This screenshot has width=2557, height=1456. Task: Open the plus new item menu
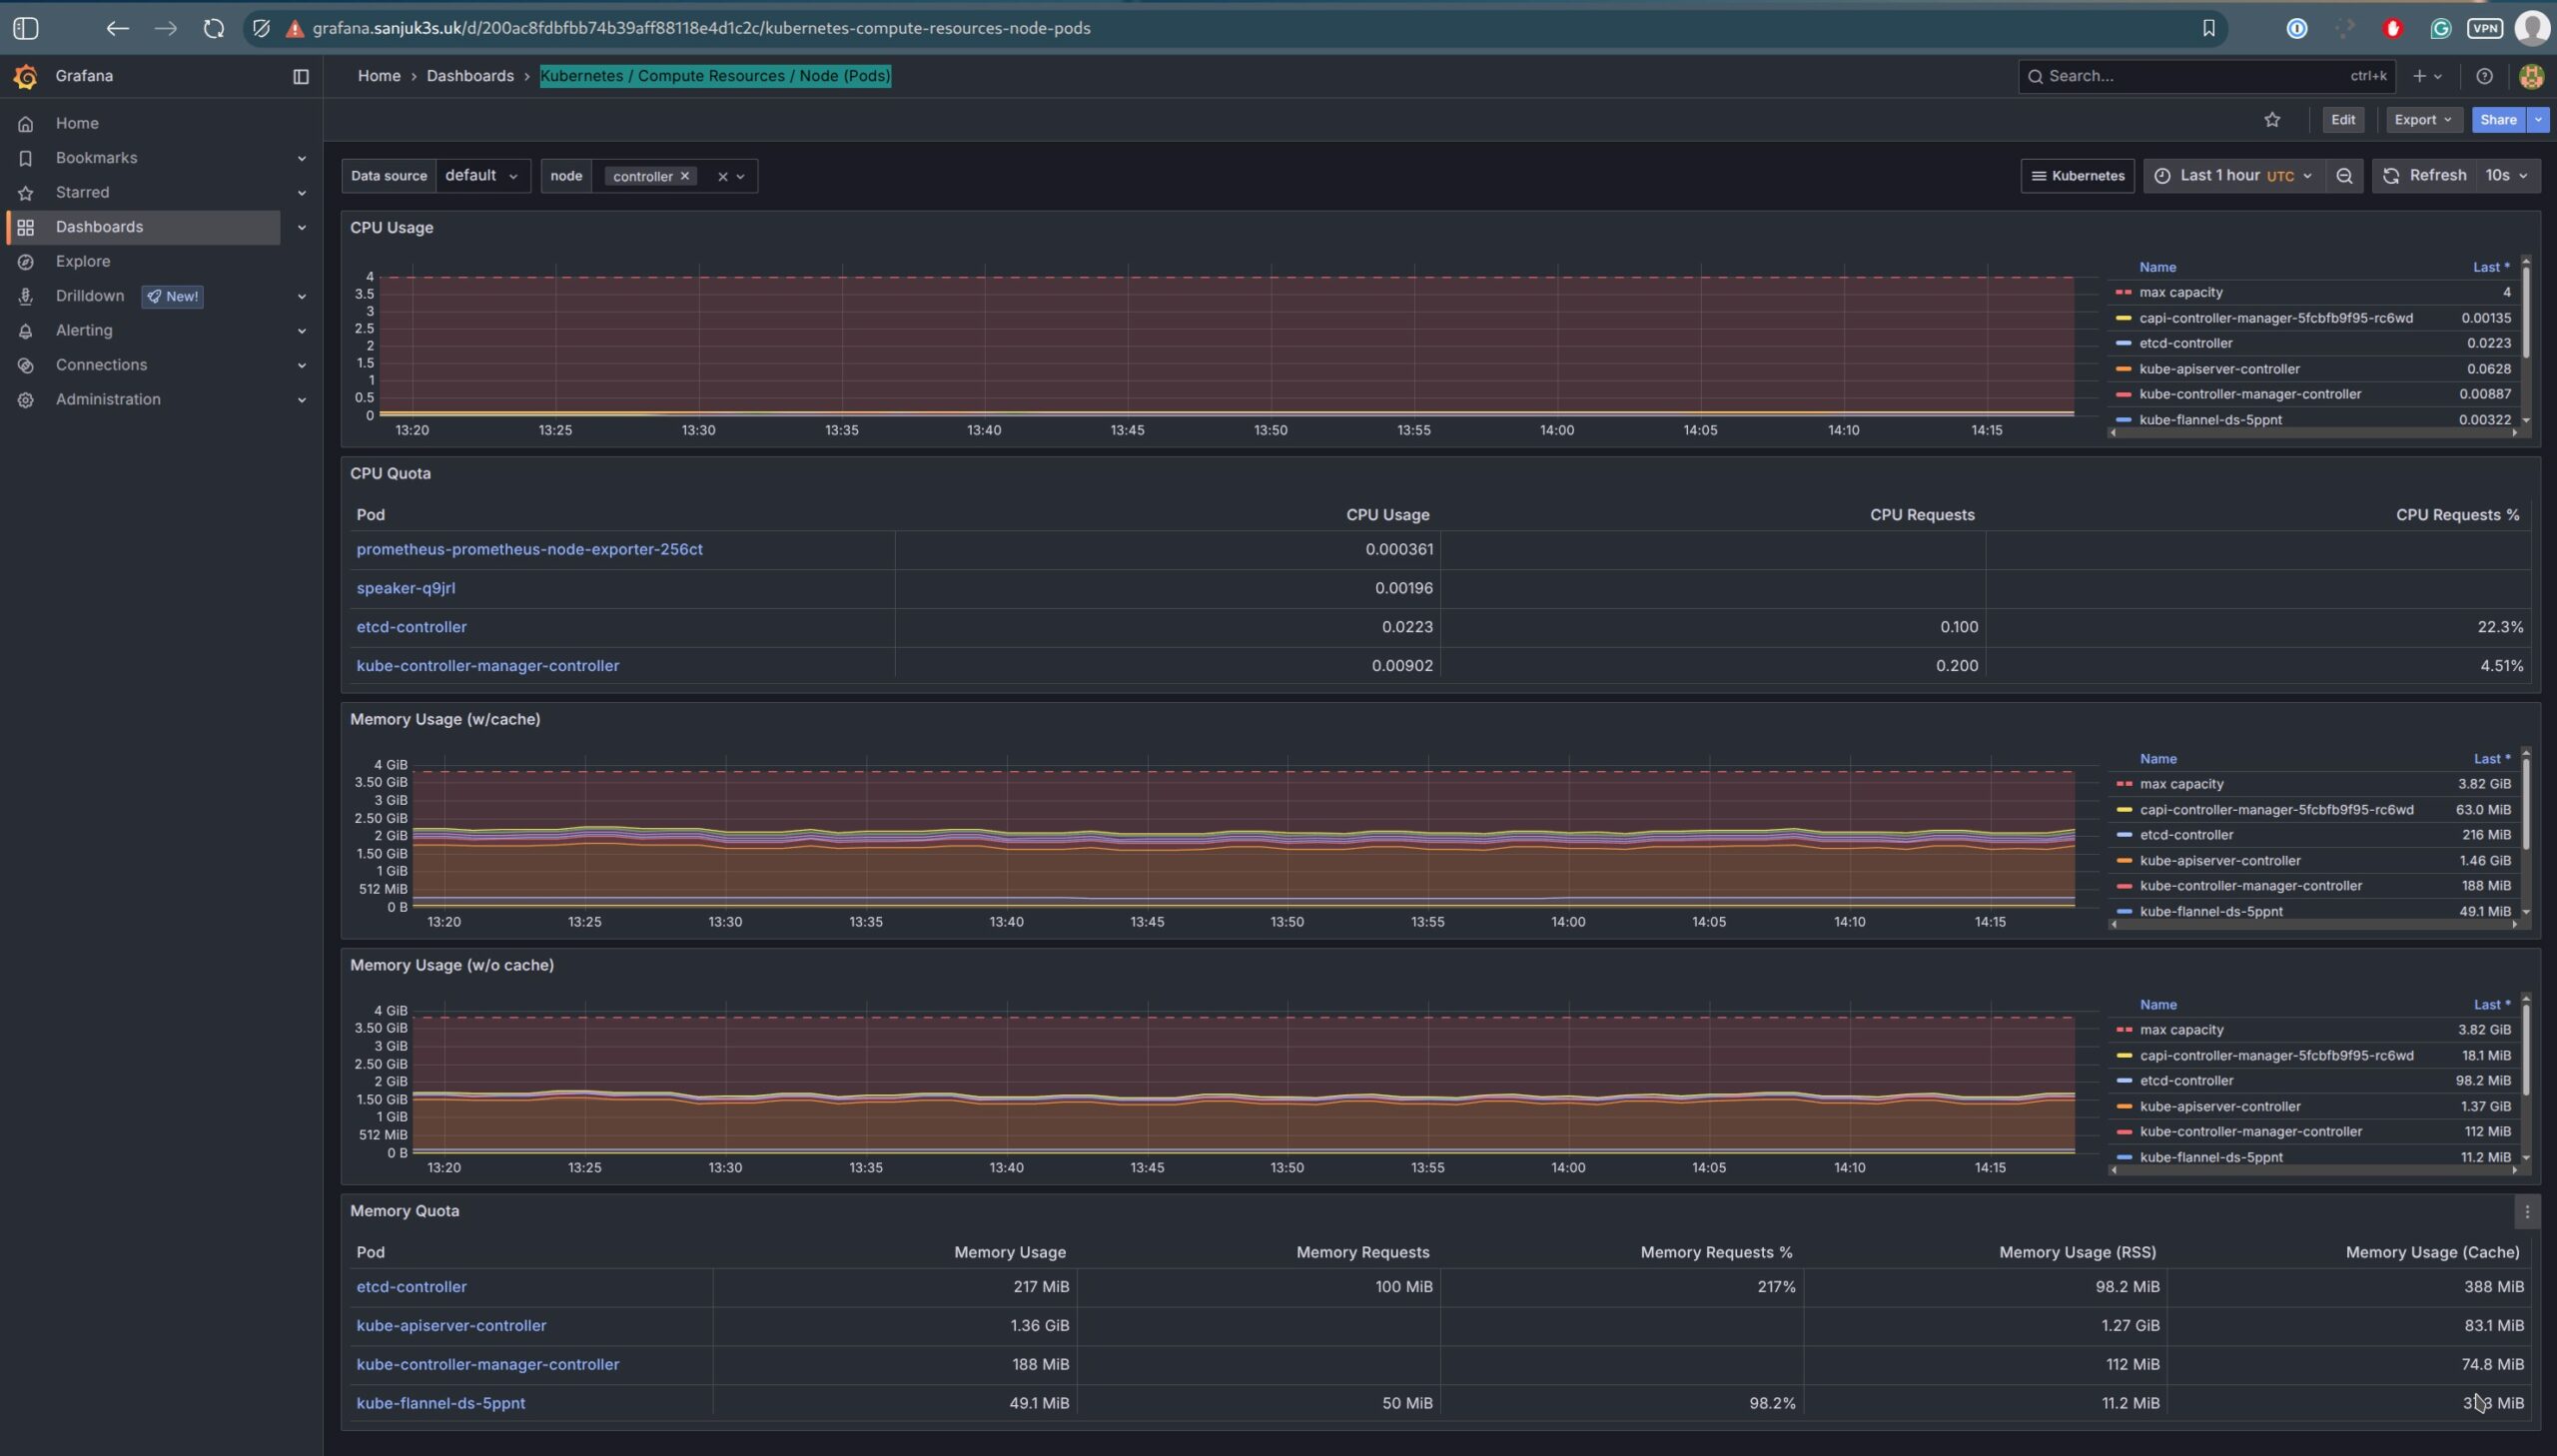coord(2427,76)
